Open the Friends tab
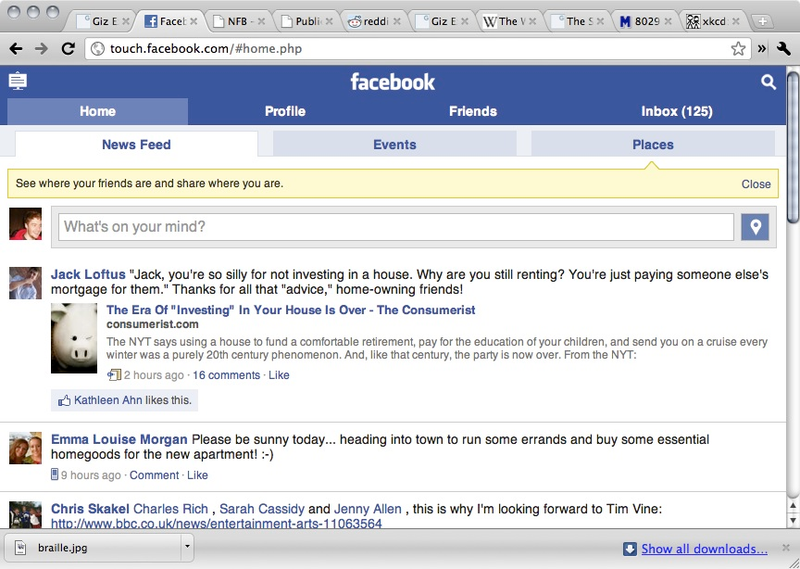The width and height of the screenshot is (800, 569). [x=473, y=111]
